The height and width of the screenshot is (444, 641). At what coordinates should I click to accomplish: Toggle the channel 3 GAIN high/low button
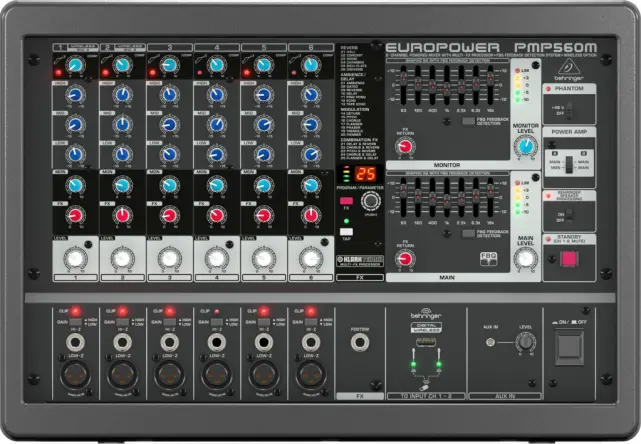(x=170, y=322)
